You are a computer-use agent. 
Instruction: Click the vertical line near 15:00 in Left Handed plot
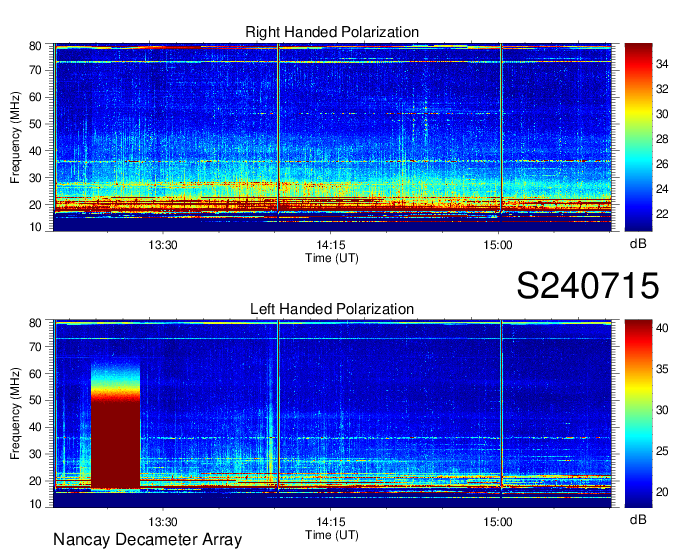coord(501,404)
